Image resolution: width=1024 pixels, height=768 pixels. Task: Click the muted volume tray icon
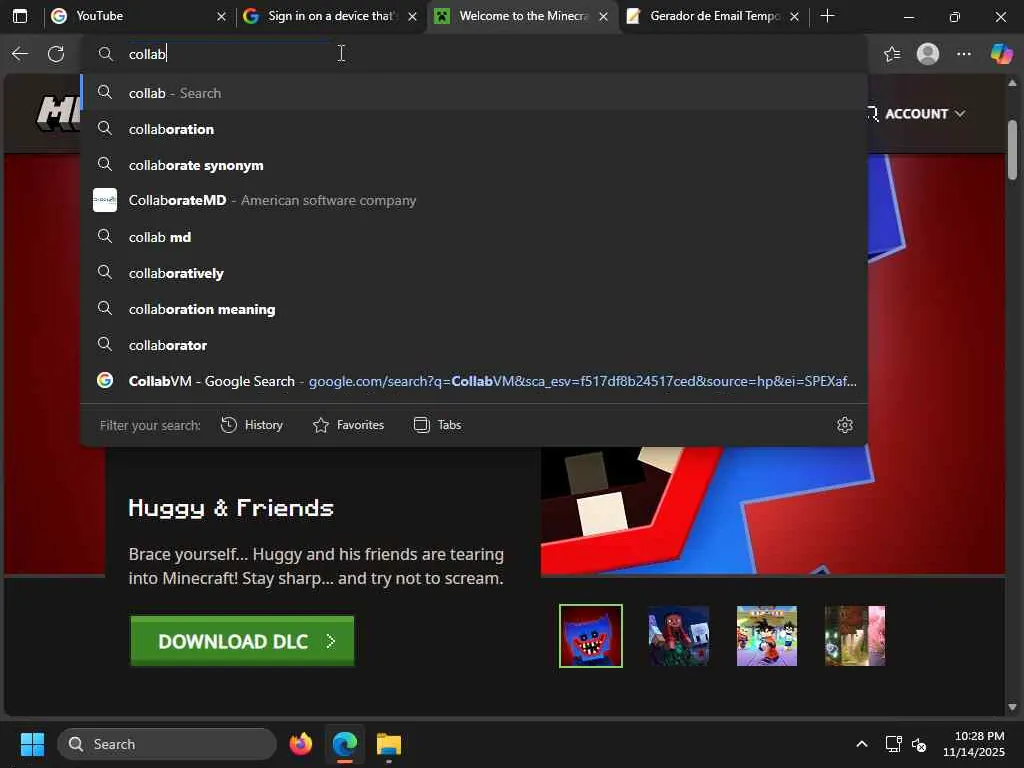point(919,744)
